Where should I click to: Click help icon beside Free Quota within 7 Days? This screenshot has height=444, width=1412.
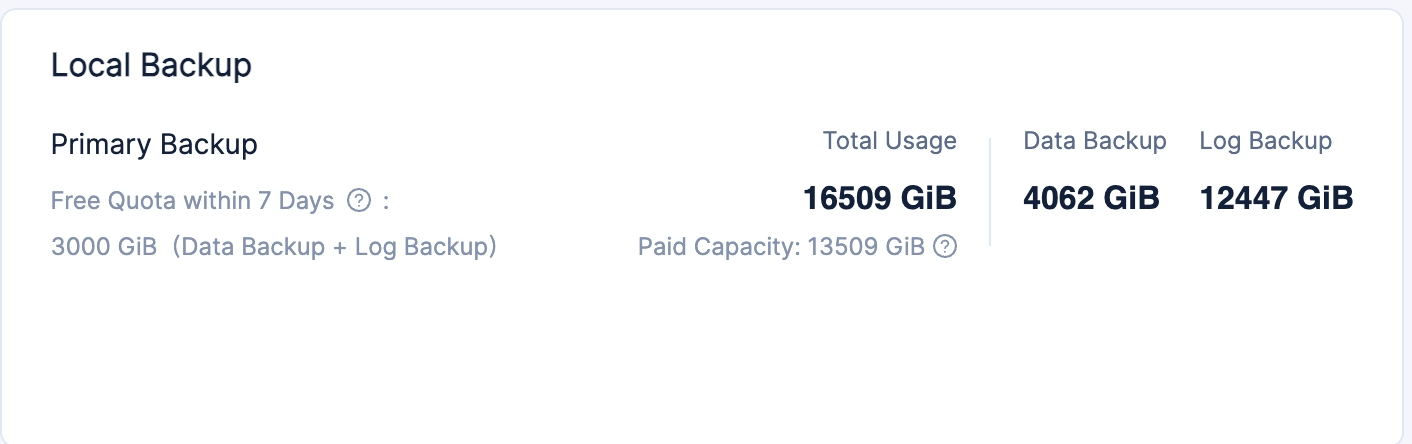(359, 201)
